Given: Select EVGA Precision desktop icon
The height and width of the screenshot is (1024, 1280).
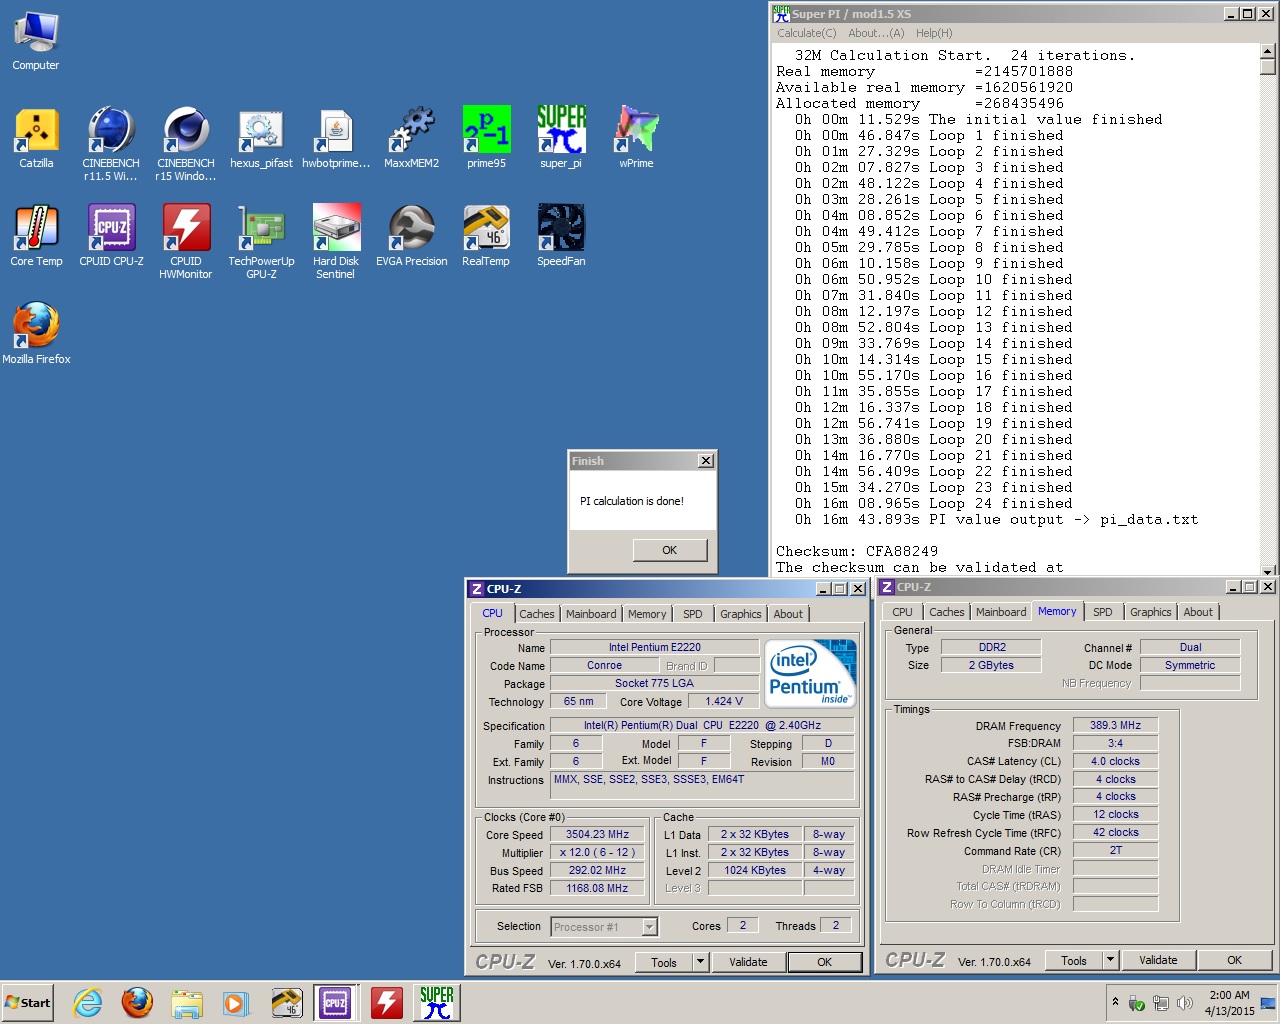Looking at the screenshot, I should click(x=411, y=236).
